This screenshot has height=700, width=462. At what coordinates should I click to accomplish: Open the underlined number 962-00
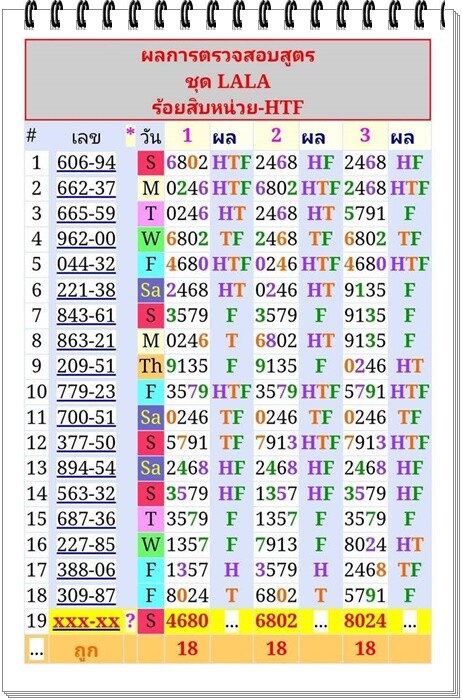86,239
